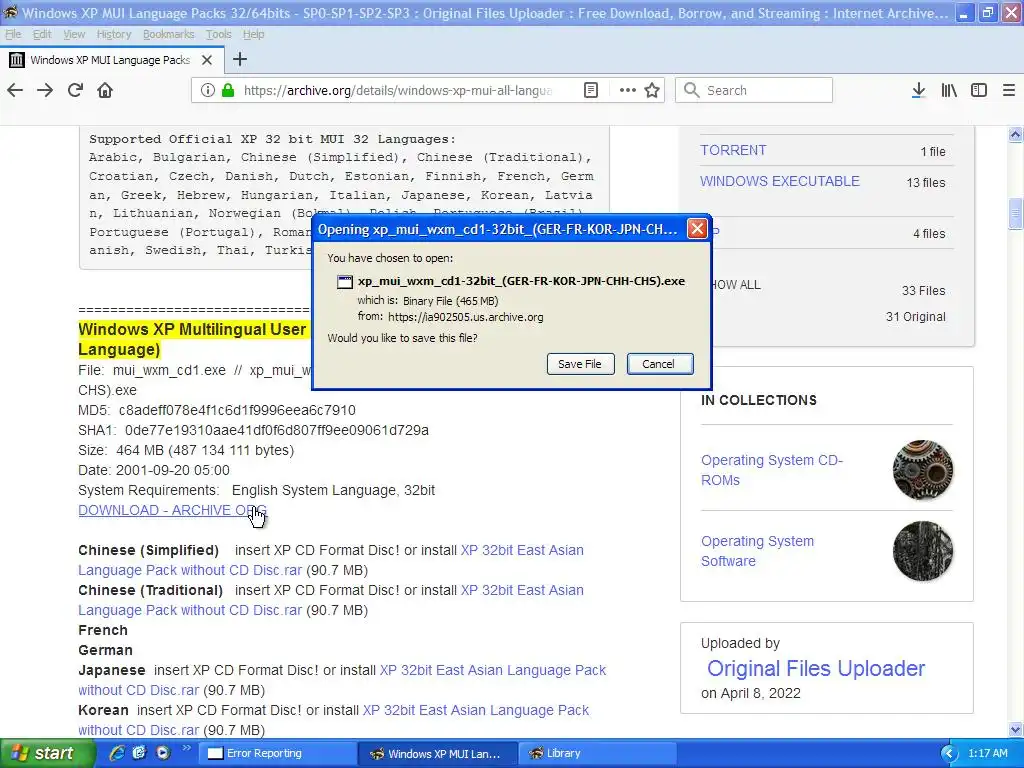Open a new tab with plus button

[x=240, y=59]
